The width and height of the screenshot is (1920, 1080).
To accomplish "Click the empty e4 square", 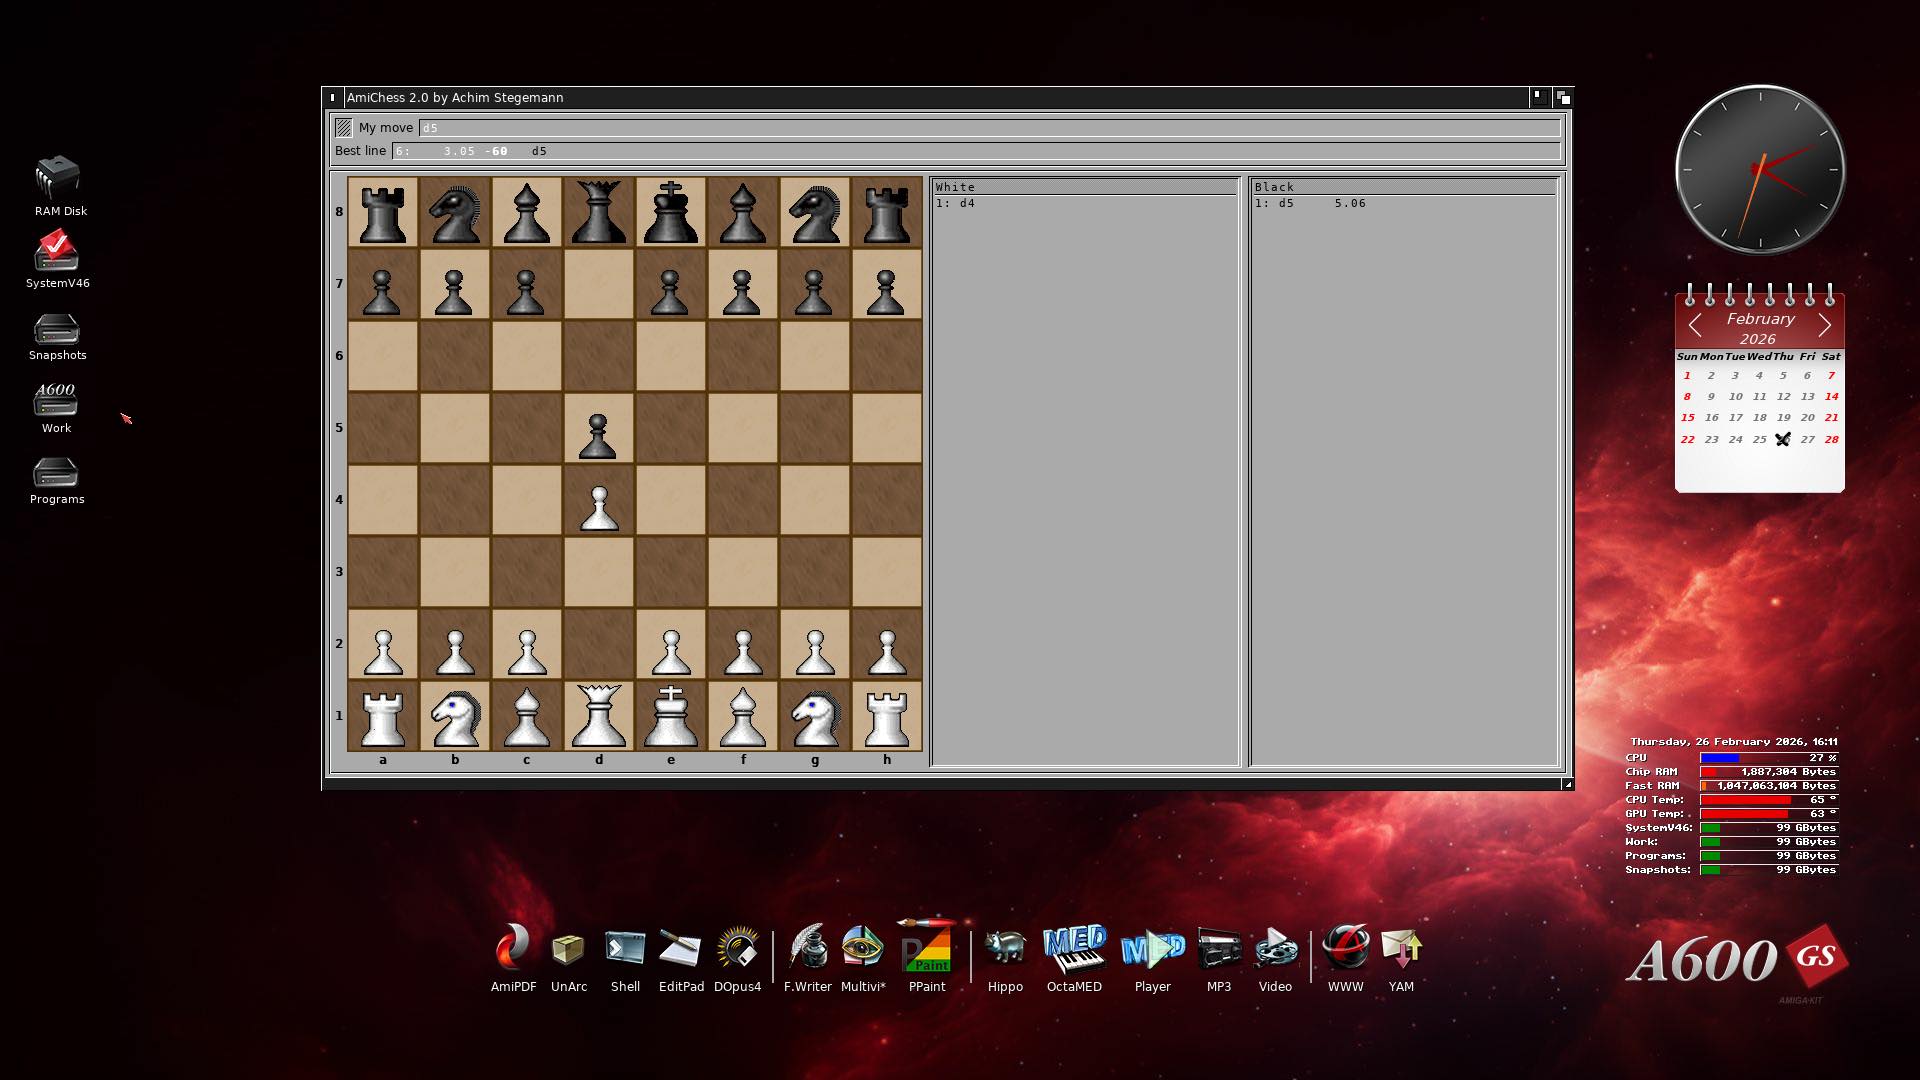I will [x=670, y=500].
